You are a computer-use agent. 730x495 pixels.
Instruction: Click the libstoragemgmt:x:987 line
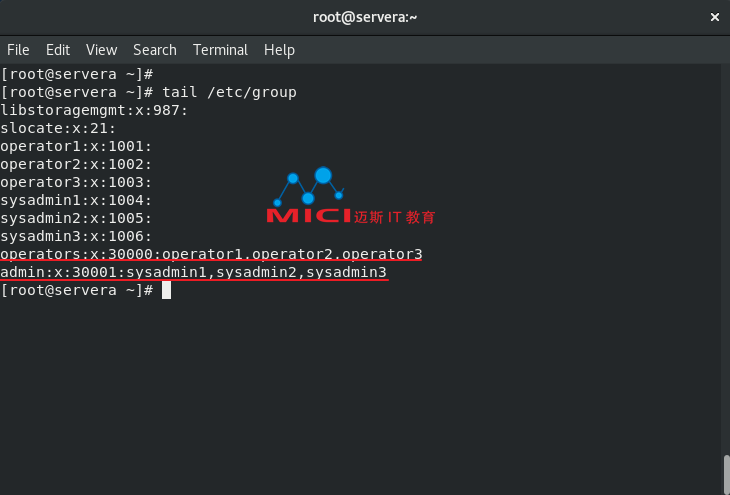click(x=94, y=110)
